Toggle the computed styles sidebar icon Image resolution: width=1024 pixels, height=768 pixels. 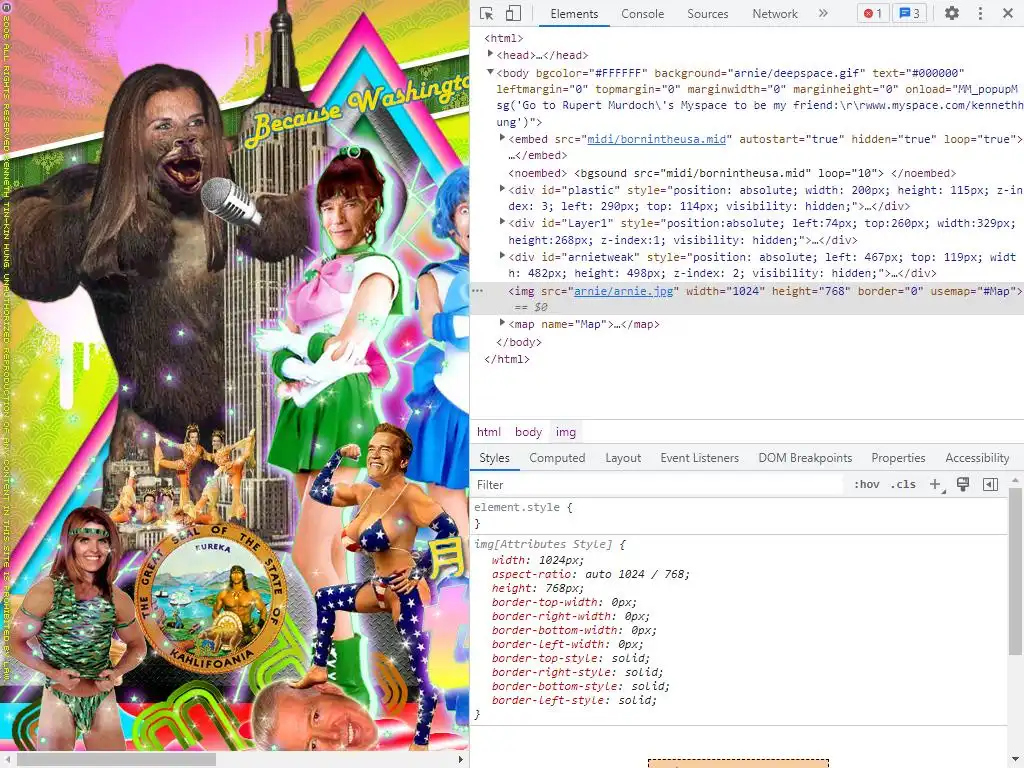(990, 485)
